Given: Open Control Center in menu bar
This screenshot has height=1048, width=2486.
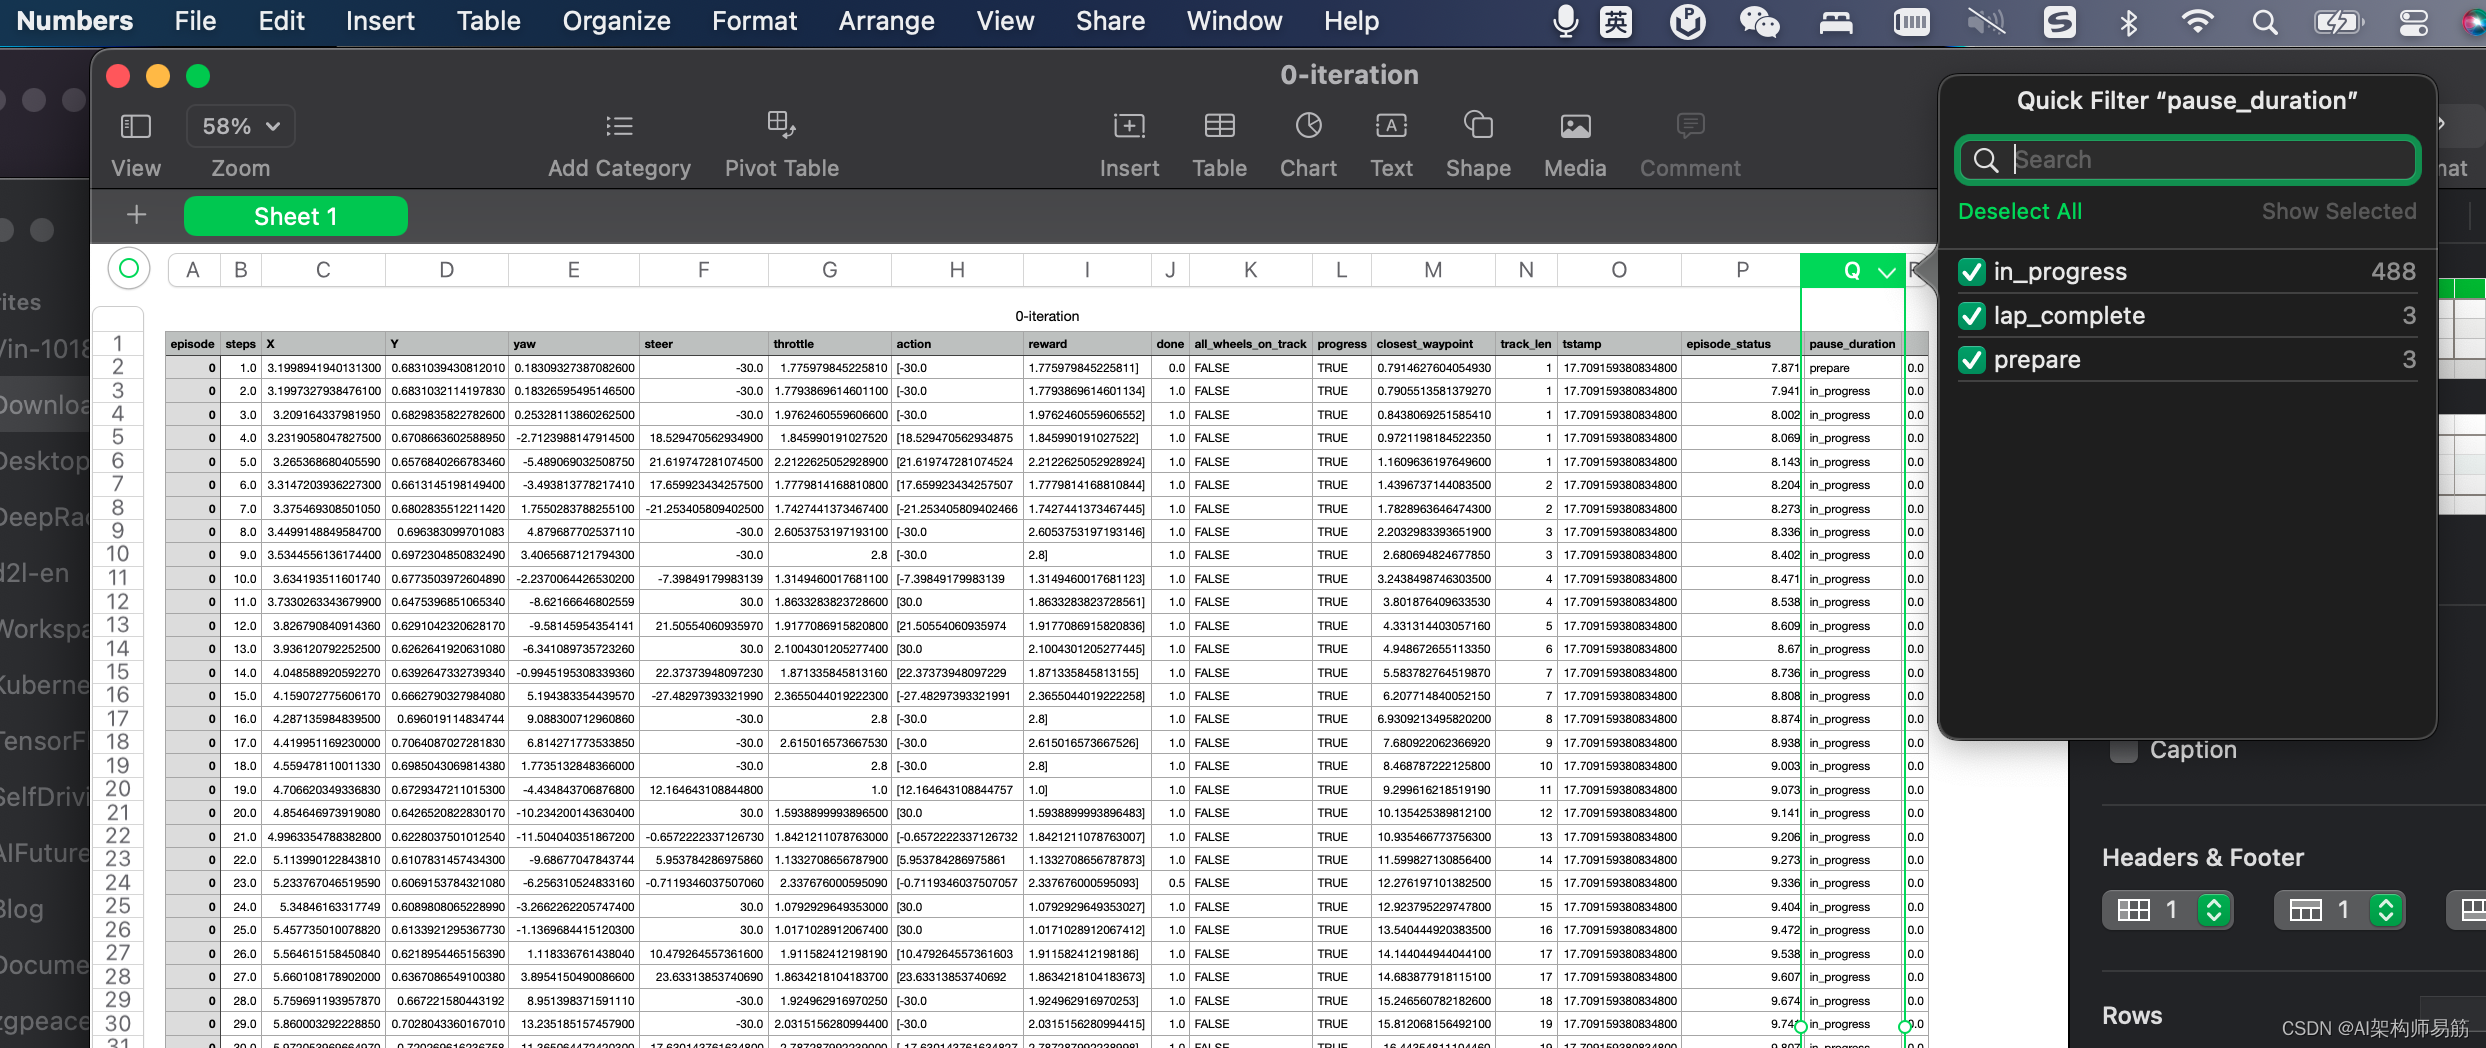Looking at the screenshot, I should 2413,21.
